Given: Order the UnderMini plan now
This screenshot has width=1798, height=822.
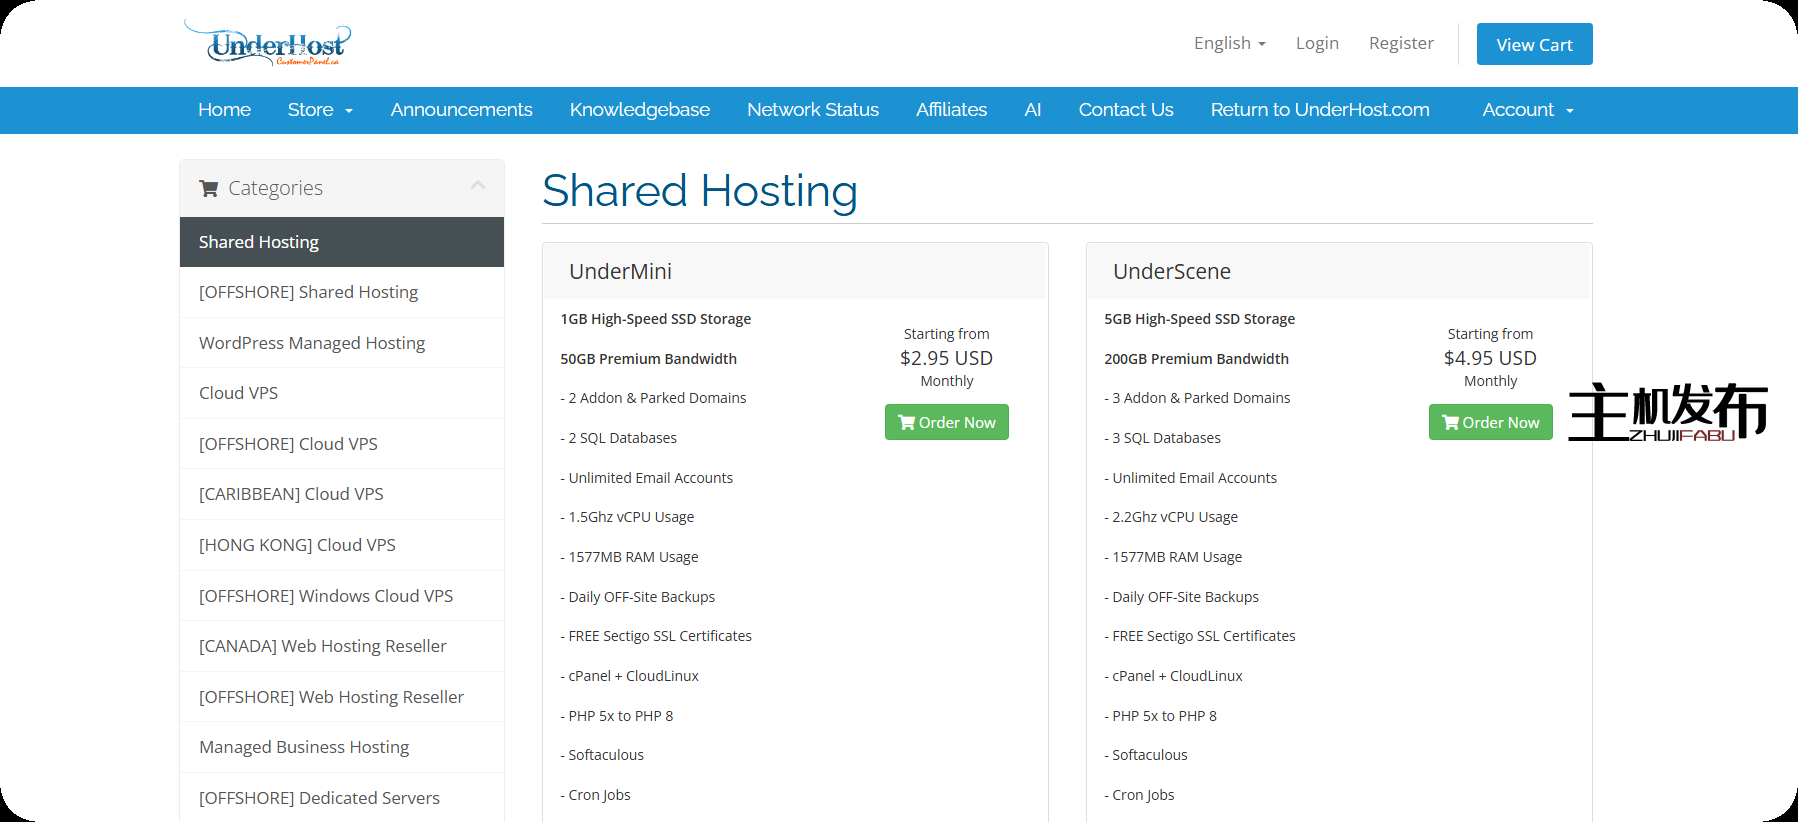Looking at the screenshot, I should pos(946,422).
